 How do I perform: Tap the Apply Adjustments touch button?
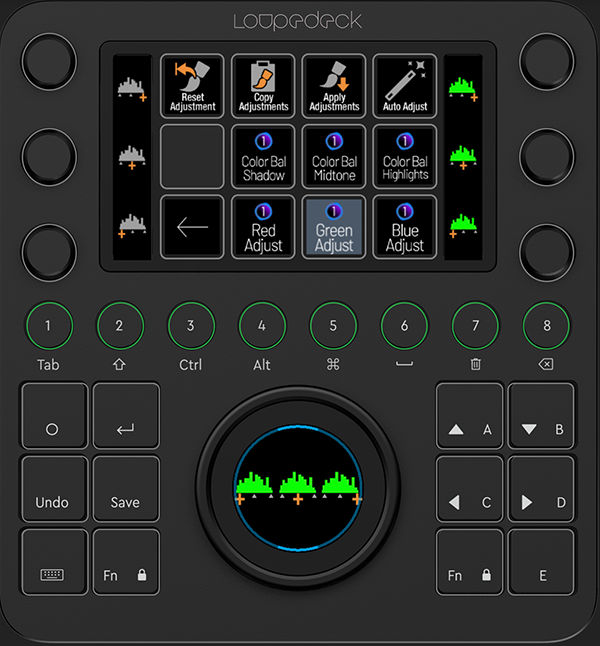tap(334, 86)
